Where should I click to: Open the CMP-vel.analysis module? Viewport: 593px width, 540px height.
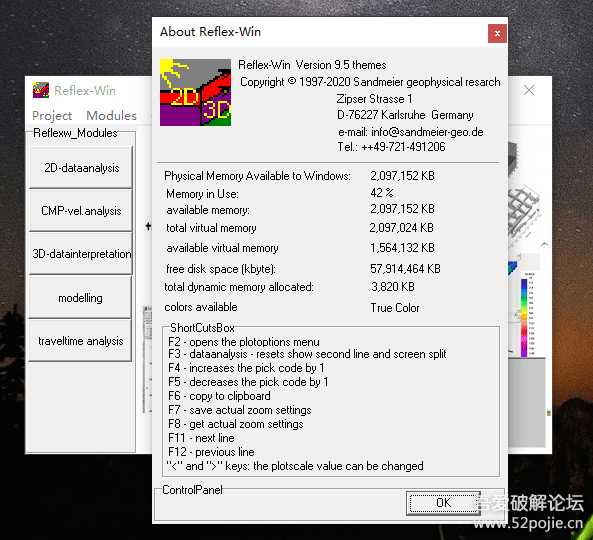coord(81,211)
